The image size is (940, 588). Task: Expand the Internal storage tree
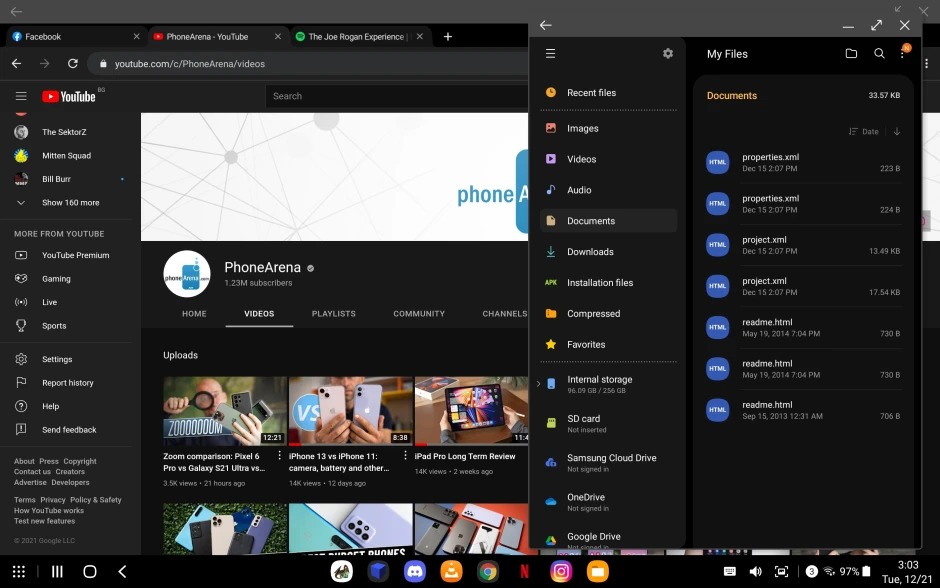(x=538, y=382)
